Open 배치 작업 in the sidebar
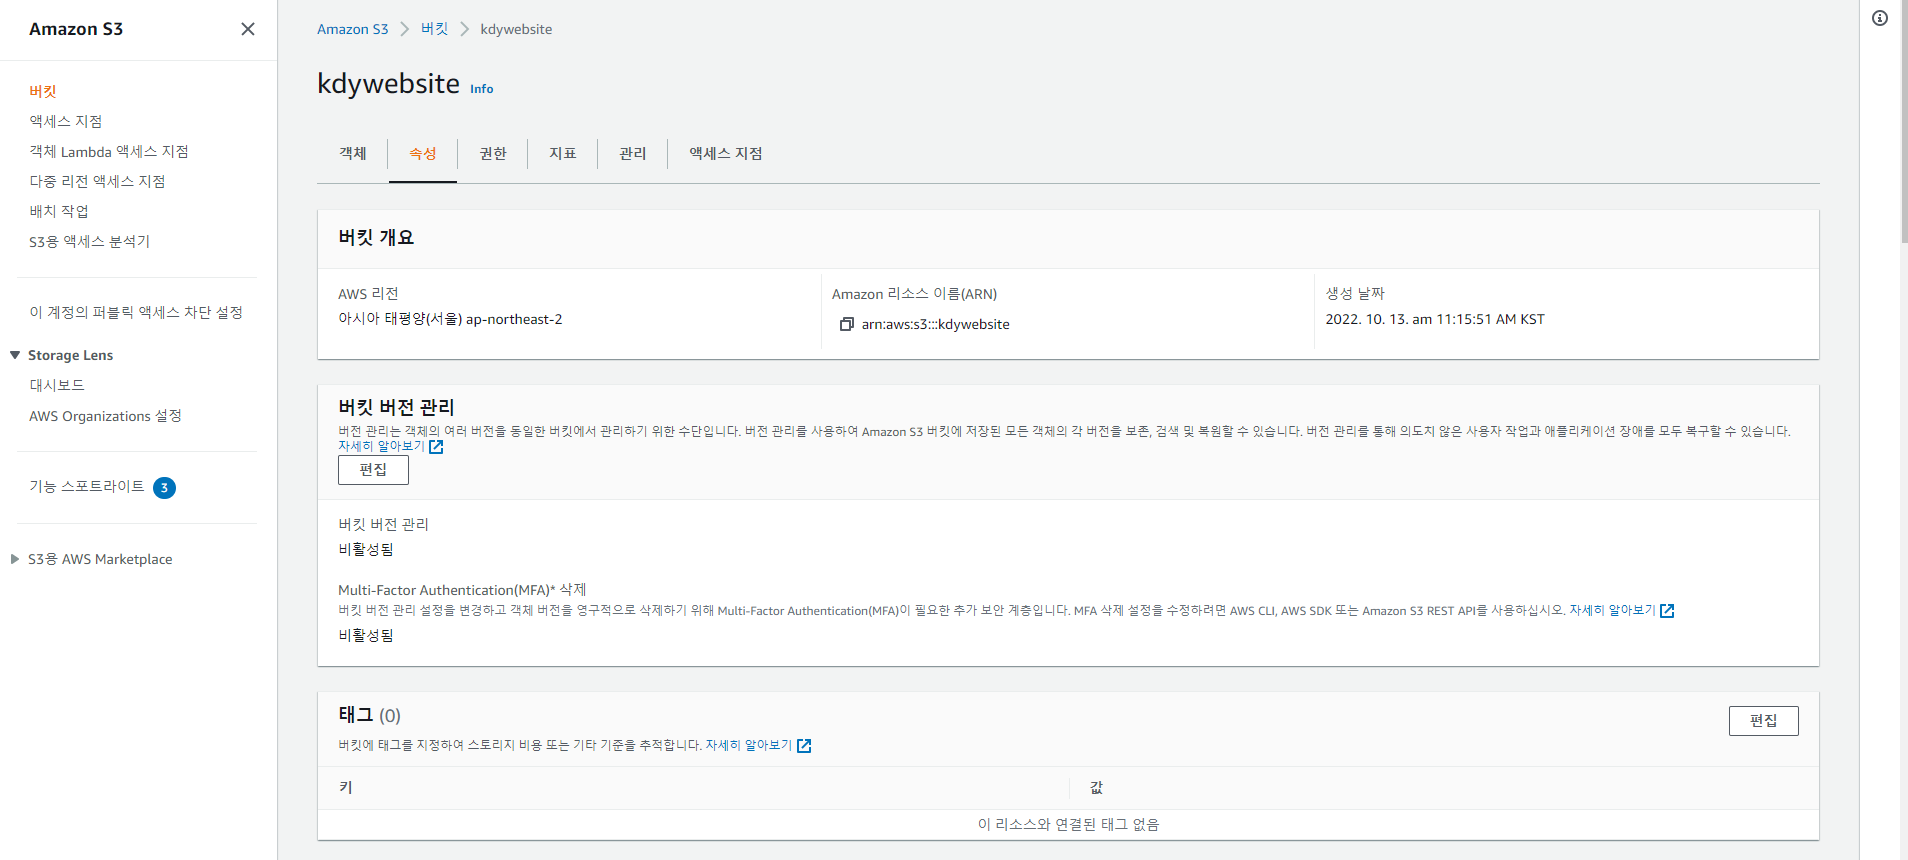 click(x=59, y=211)
